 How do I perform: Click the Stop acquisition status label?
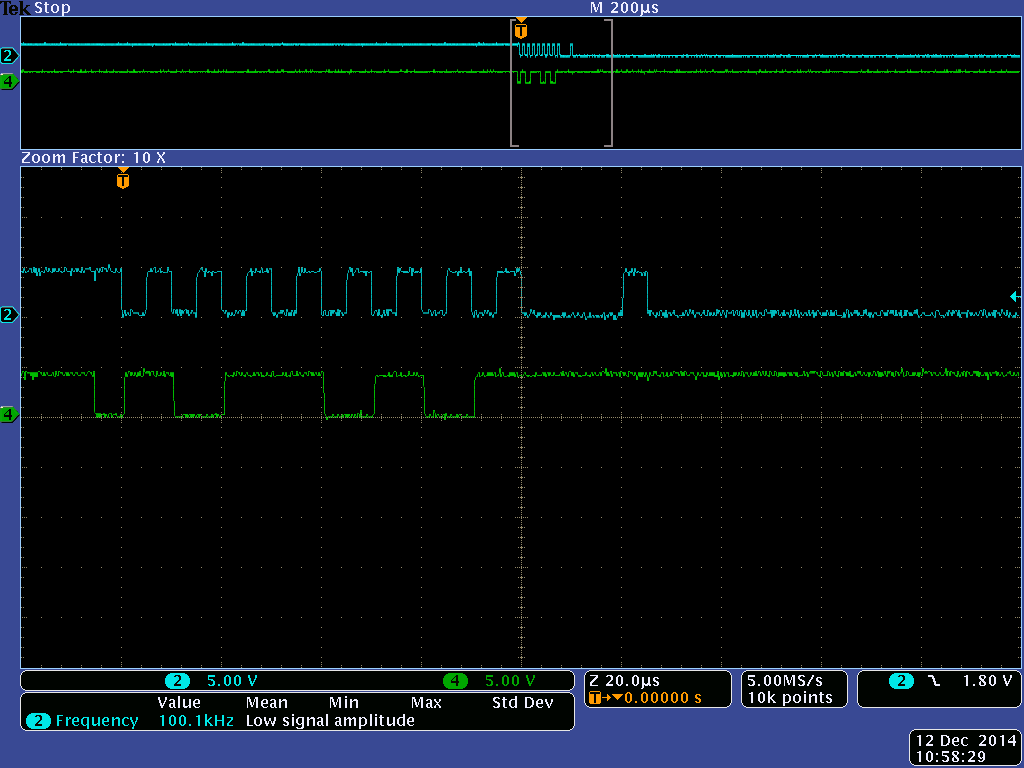pyautogui.click(x=52, y=8)
